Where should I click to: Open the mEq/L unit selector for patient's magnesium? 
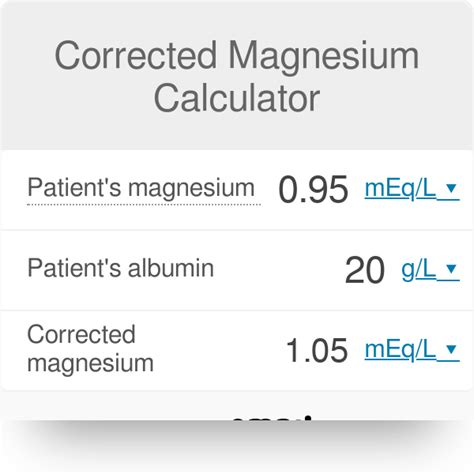[412, 189]
